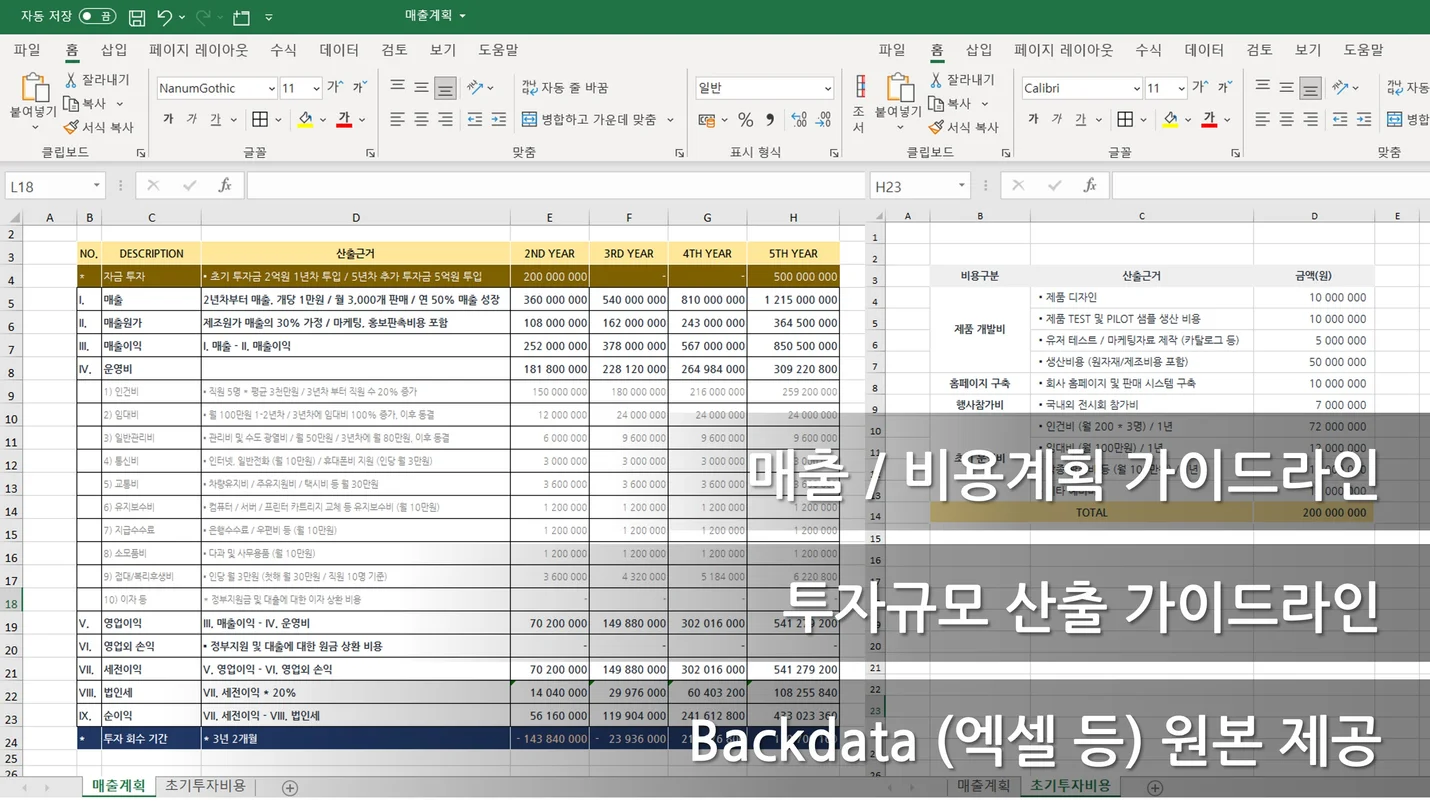This screenshot has width=1430, height=810.
Task: Select 수식 tab in the NanumGothic window
Action: coord(283,49)
